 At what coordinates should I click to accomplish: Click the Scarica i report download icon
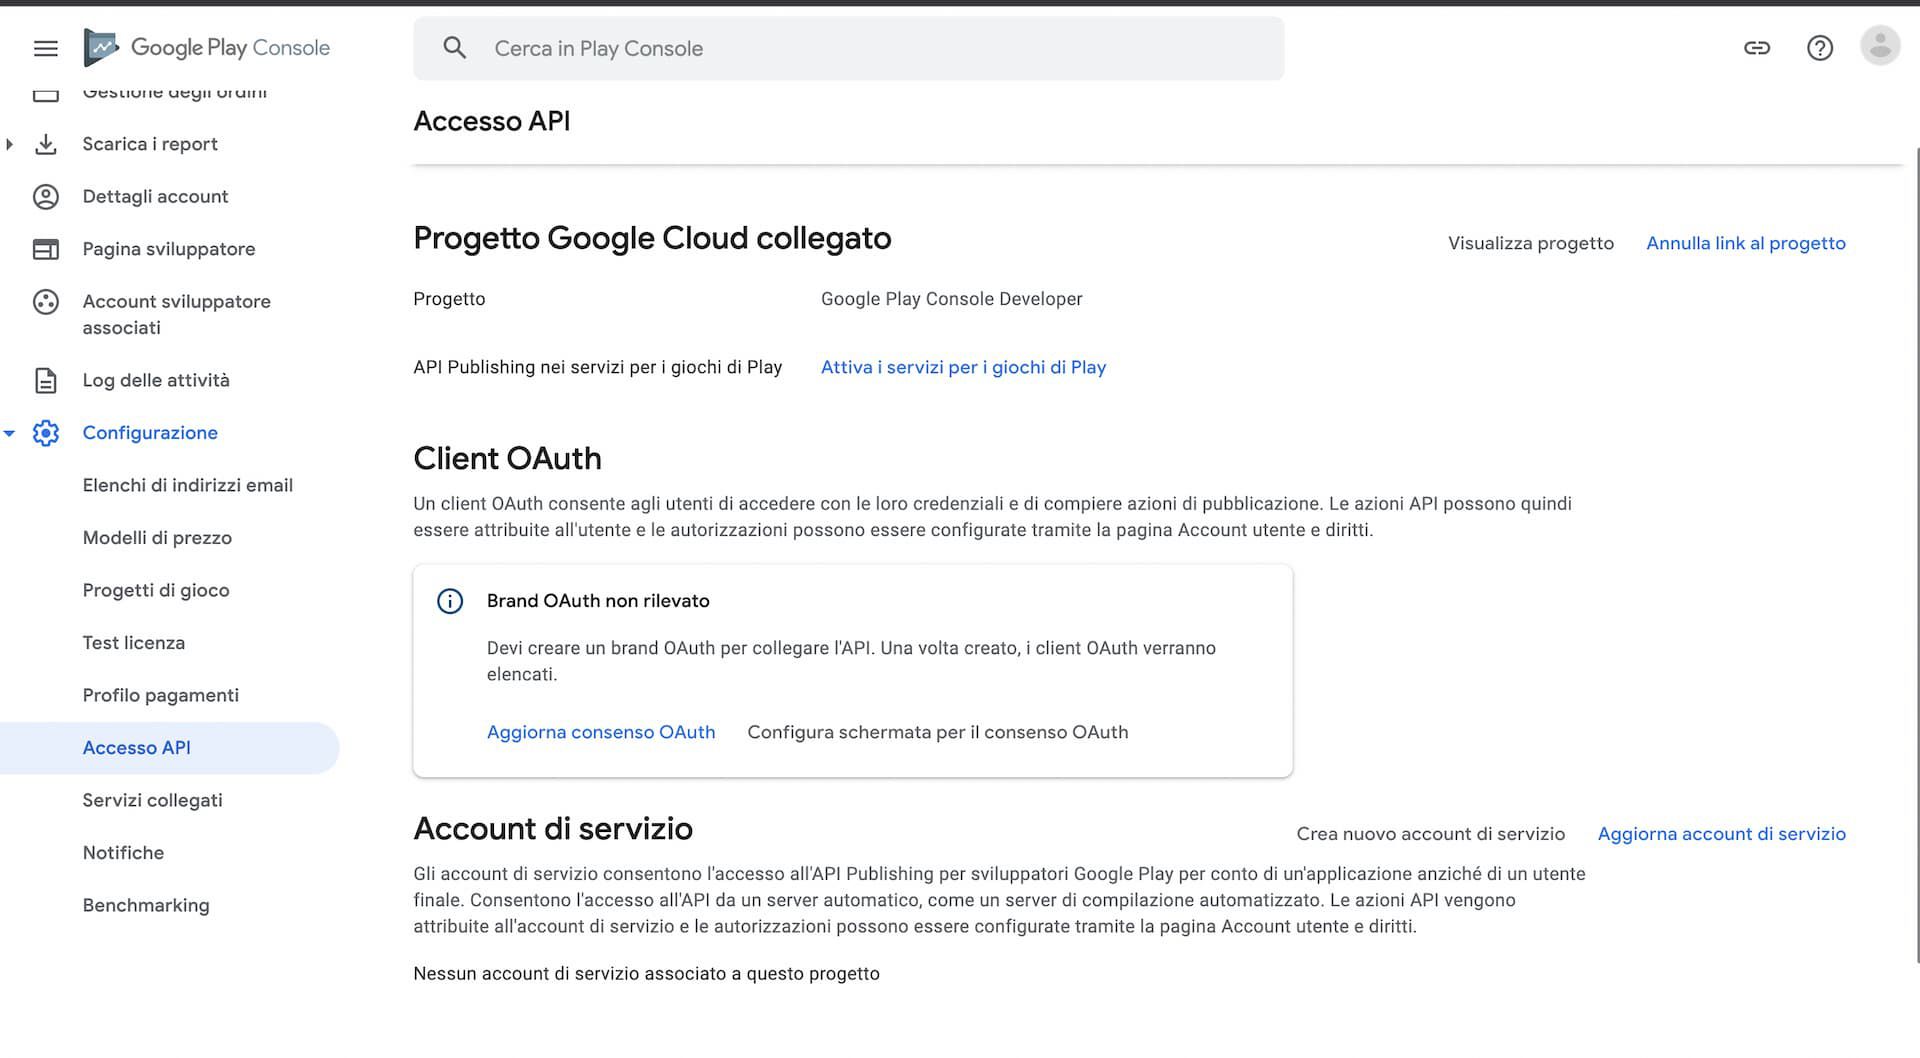click(x=46, y=144)
